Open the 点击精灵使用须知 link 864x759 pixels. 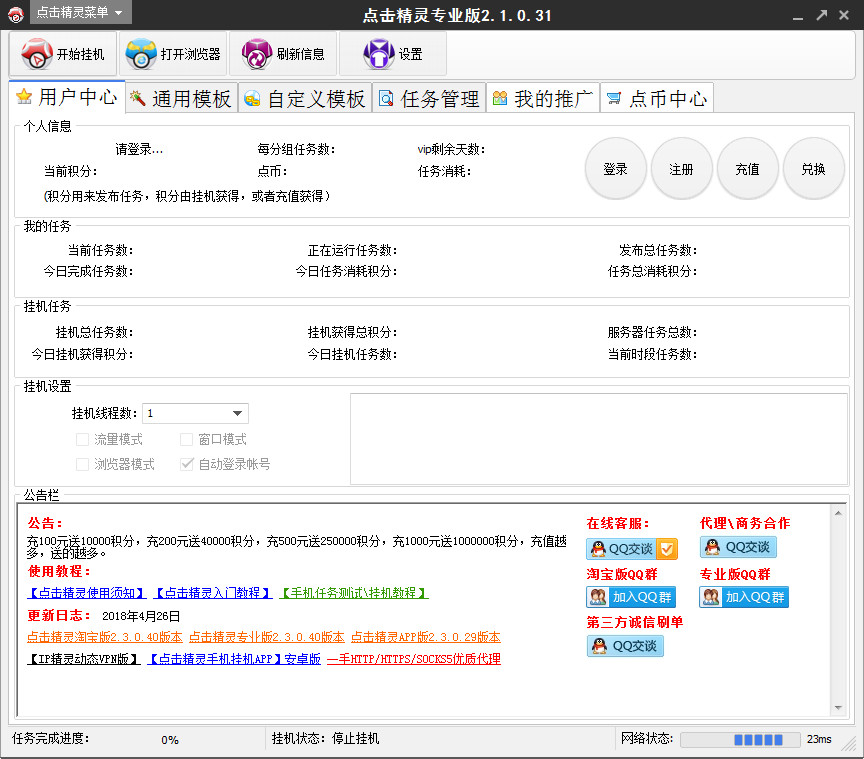[x=87, y=593]
